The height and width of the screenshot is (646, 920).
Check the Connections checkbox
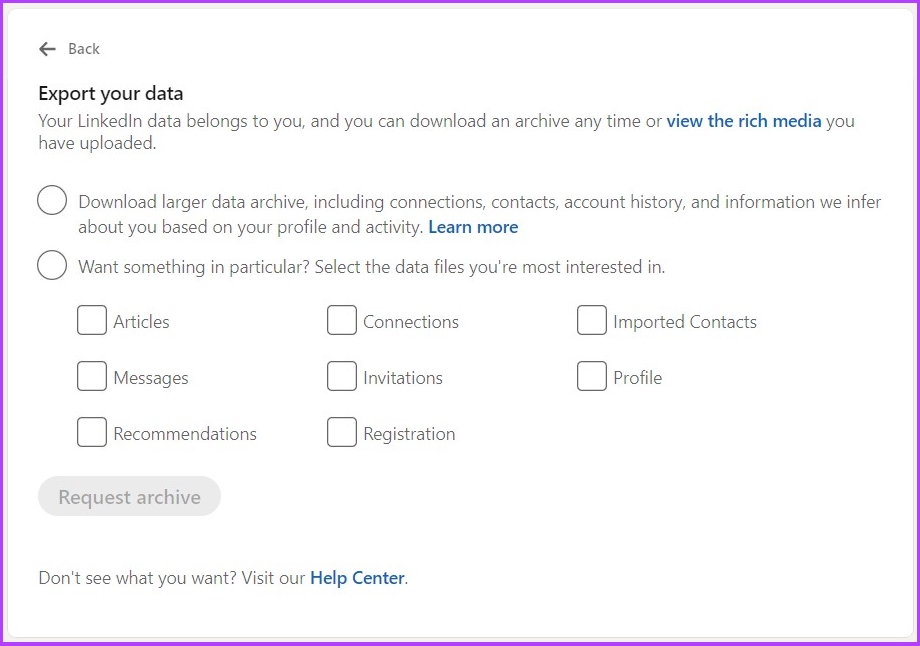pyautogui.click(x=341, y=320)
